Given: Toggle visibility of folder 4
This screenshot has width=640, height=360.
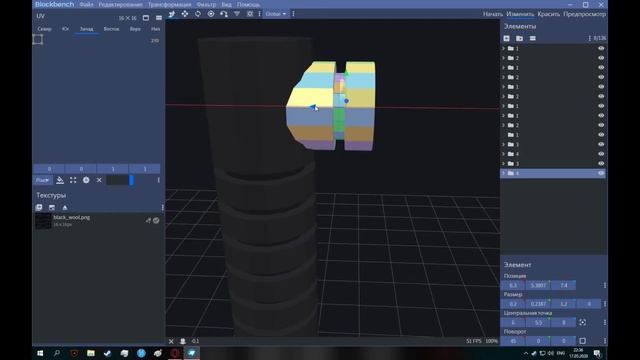Looking at the screenshot, I should click(601, 154).
